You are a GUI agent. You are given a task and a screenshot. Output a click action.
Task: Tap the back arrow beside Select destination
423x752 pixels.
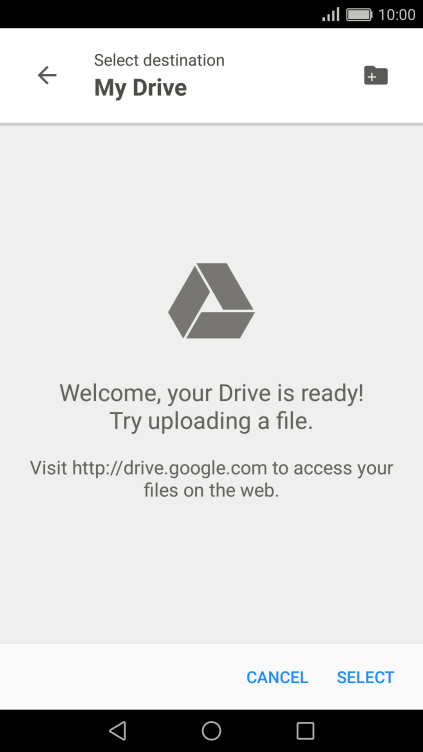47,75
